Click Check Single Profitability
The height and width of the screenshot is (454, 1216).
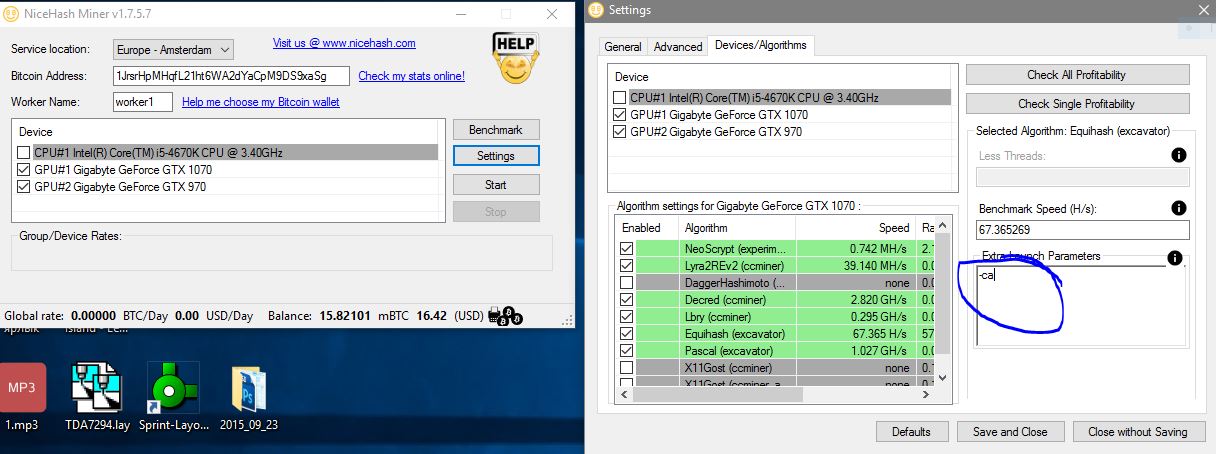(1077, 103)
